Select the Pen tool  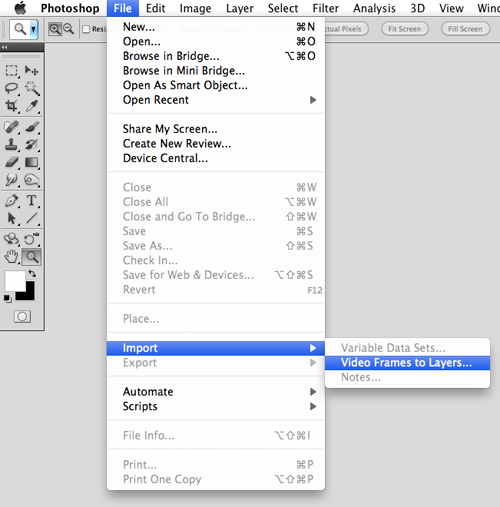coord(11,201)
